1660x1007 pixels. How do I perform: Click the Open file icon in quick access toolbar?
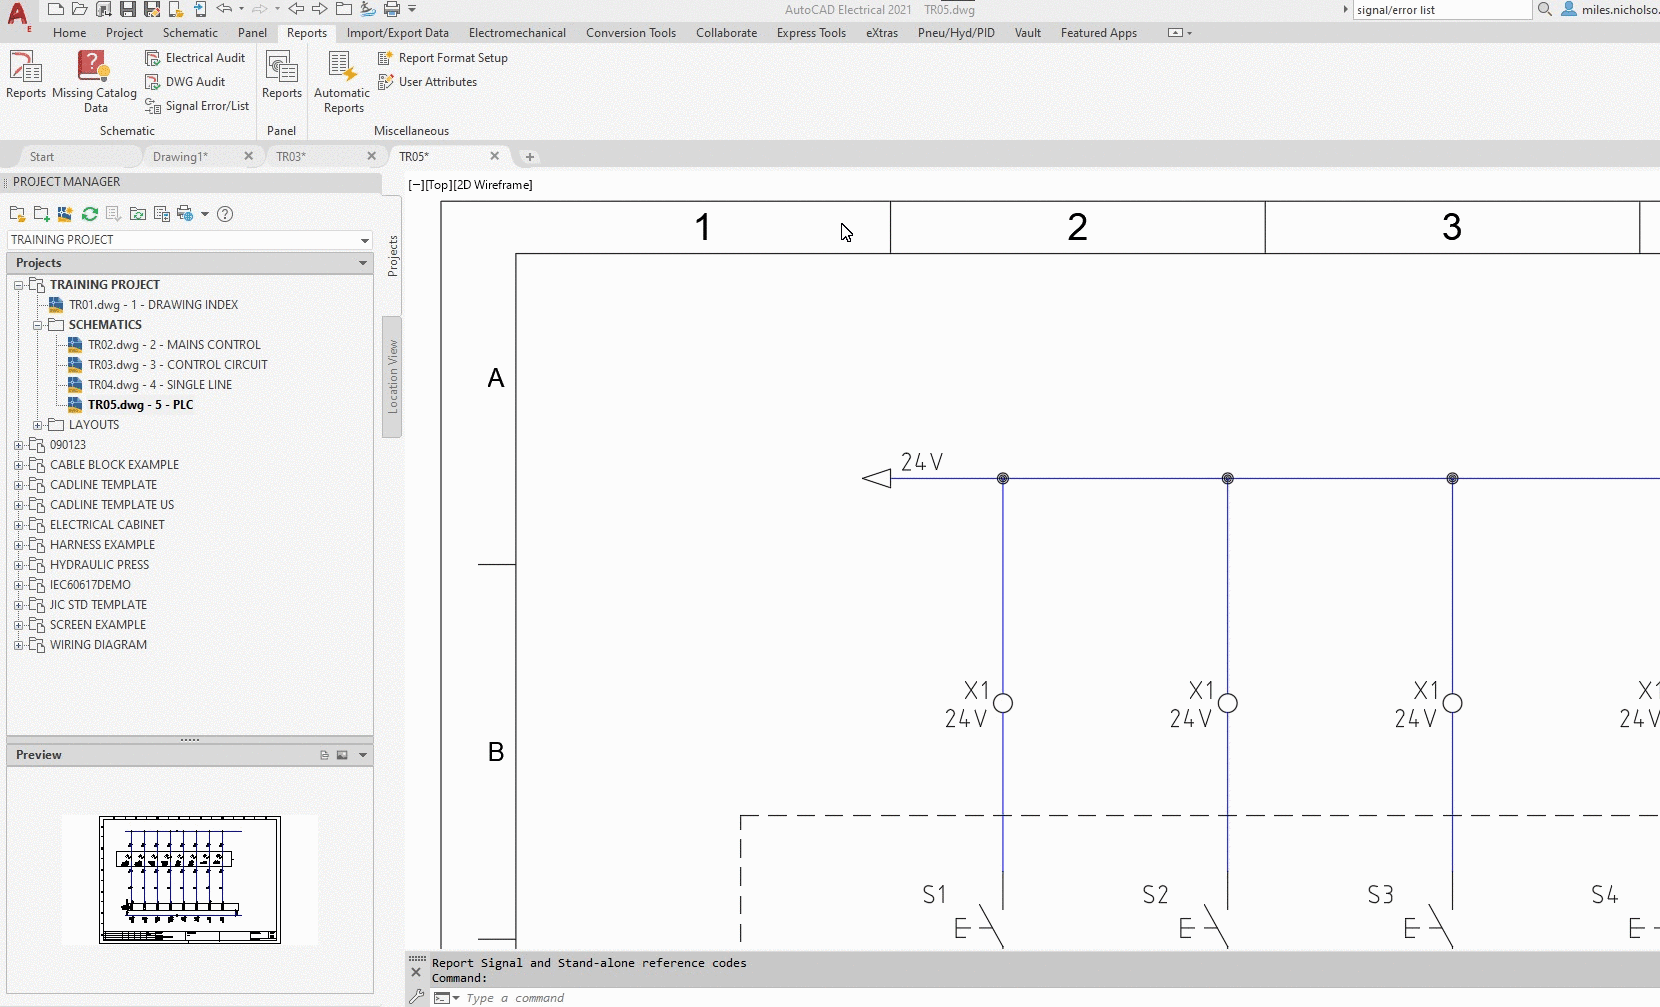(x=80, y=9)
